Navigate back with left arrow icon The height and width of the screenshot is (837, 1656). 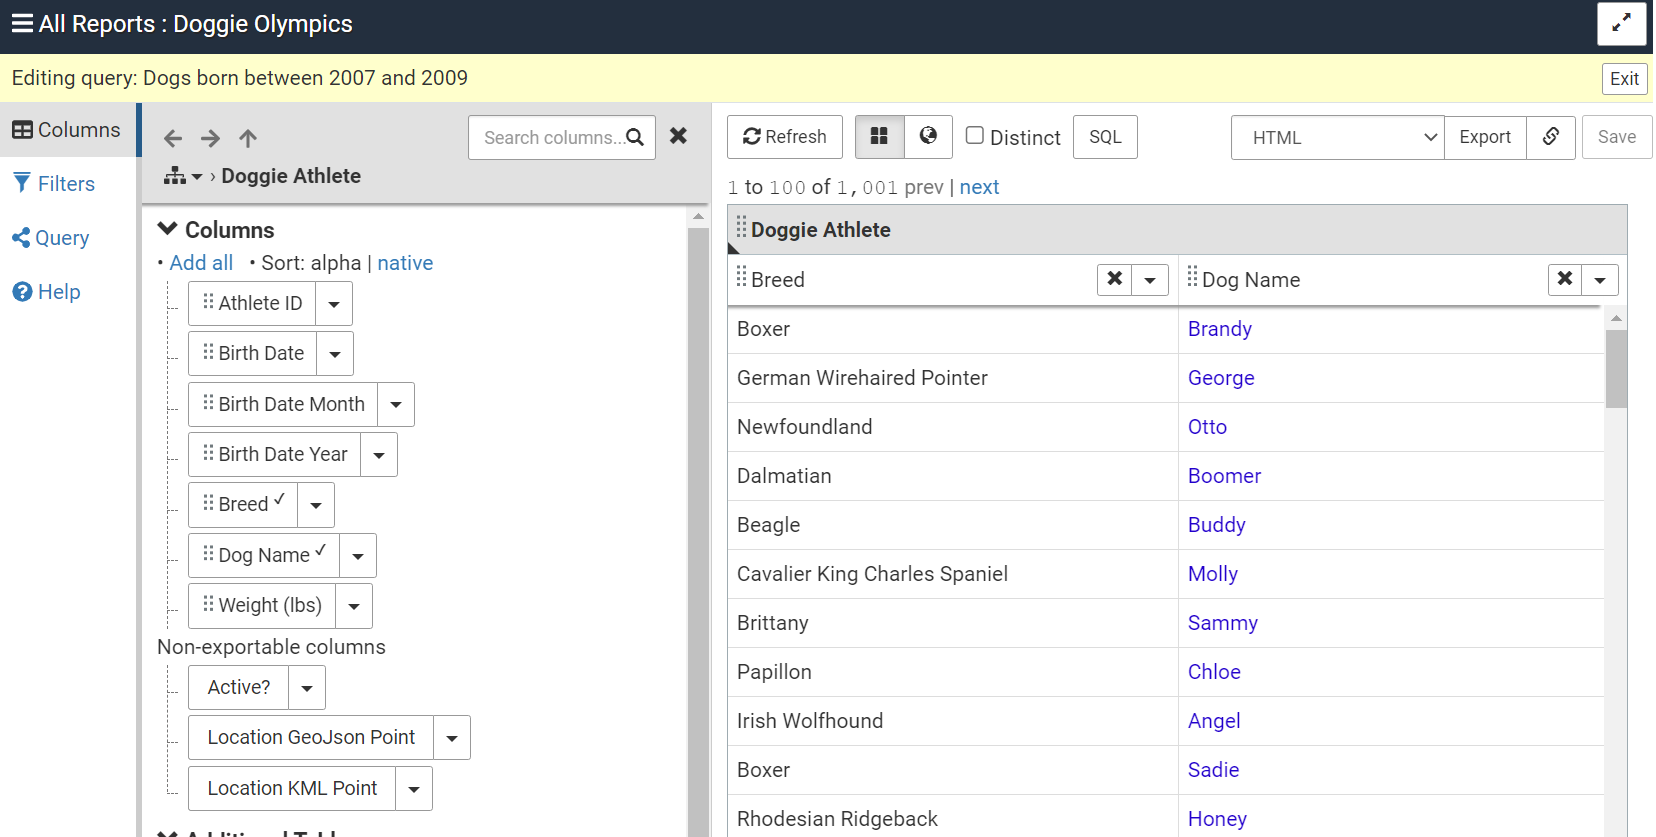(173, 138)
